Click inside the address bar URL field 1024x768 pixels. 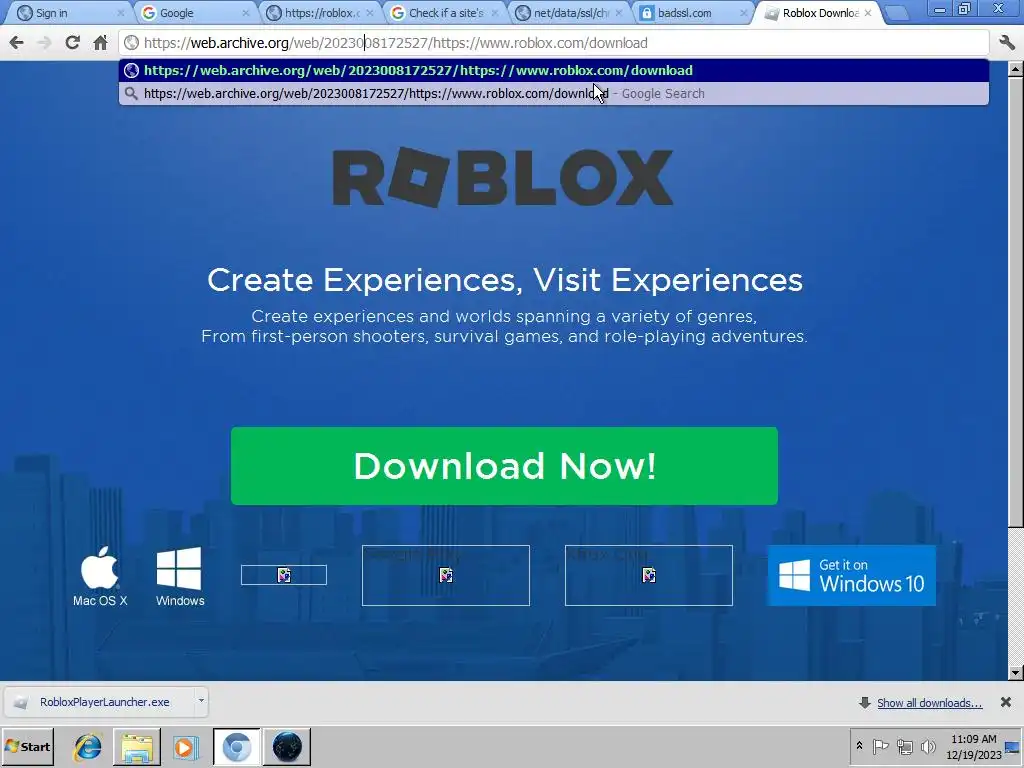point(554,43)
